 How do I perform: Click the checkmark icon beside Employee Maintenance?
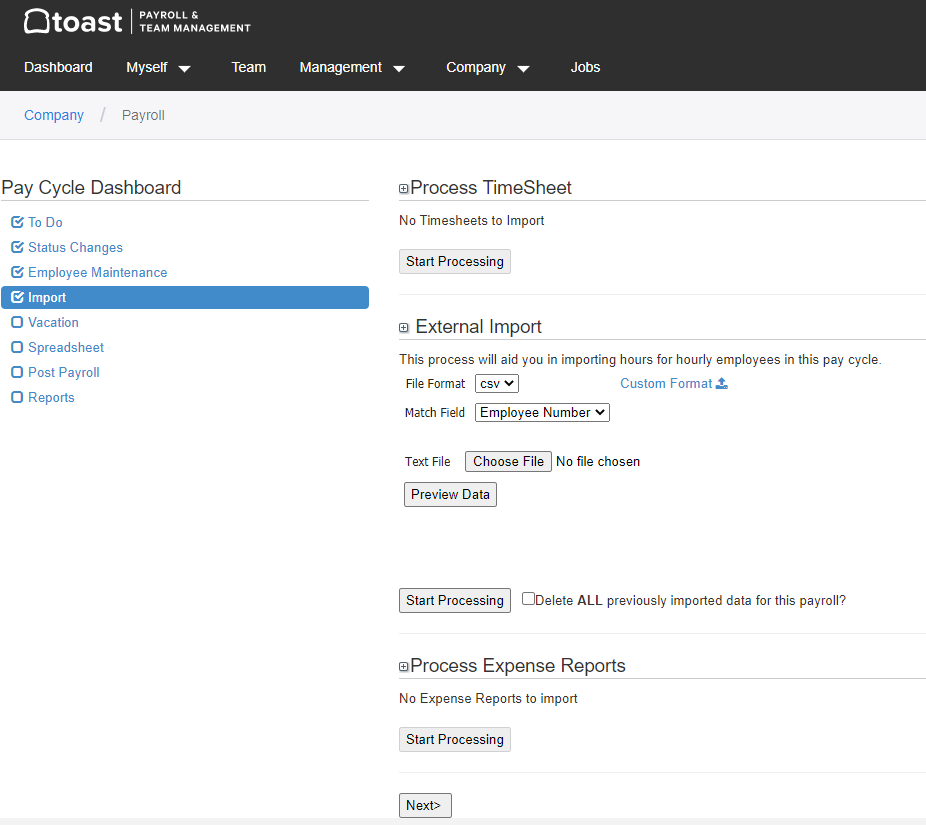[x=16, y=272]
